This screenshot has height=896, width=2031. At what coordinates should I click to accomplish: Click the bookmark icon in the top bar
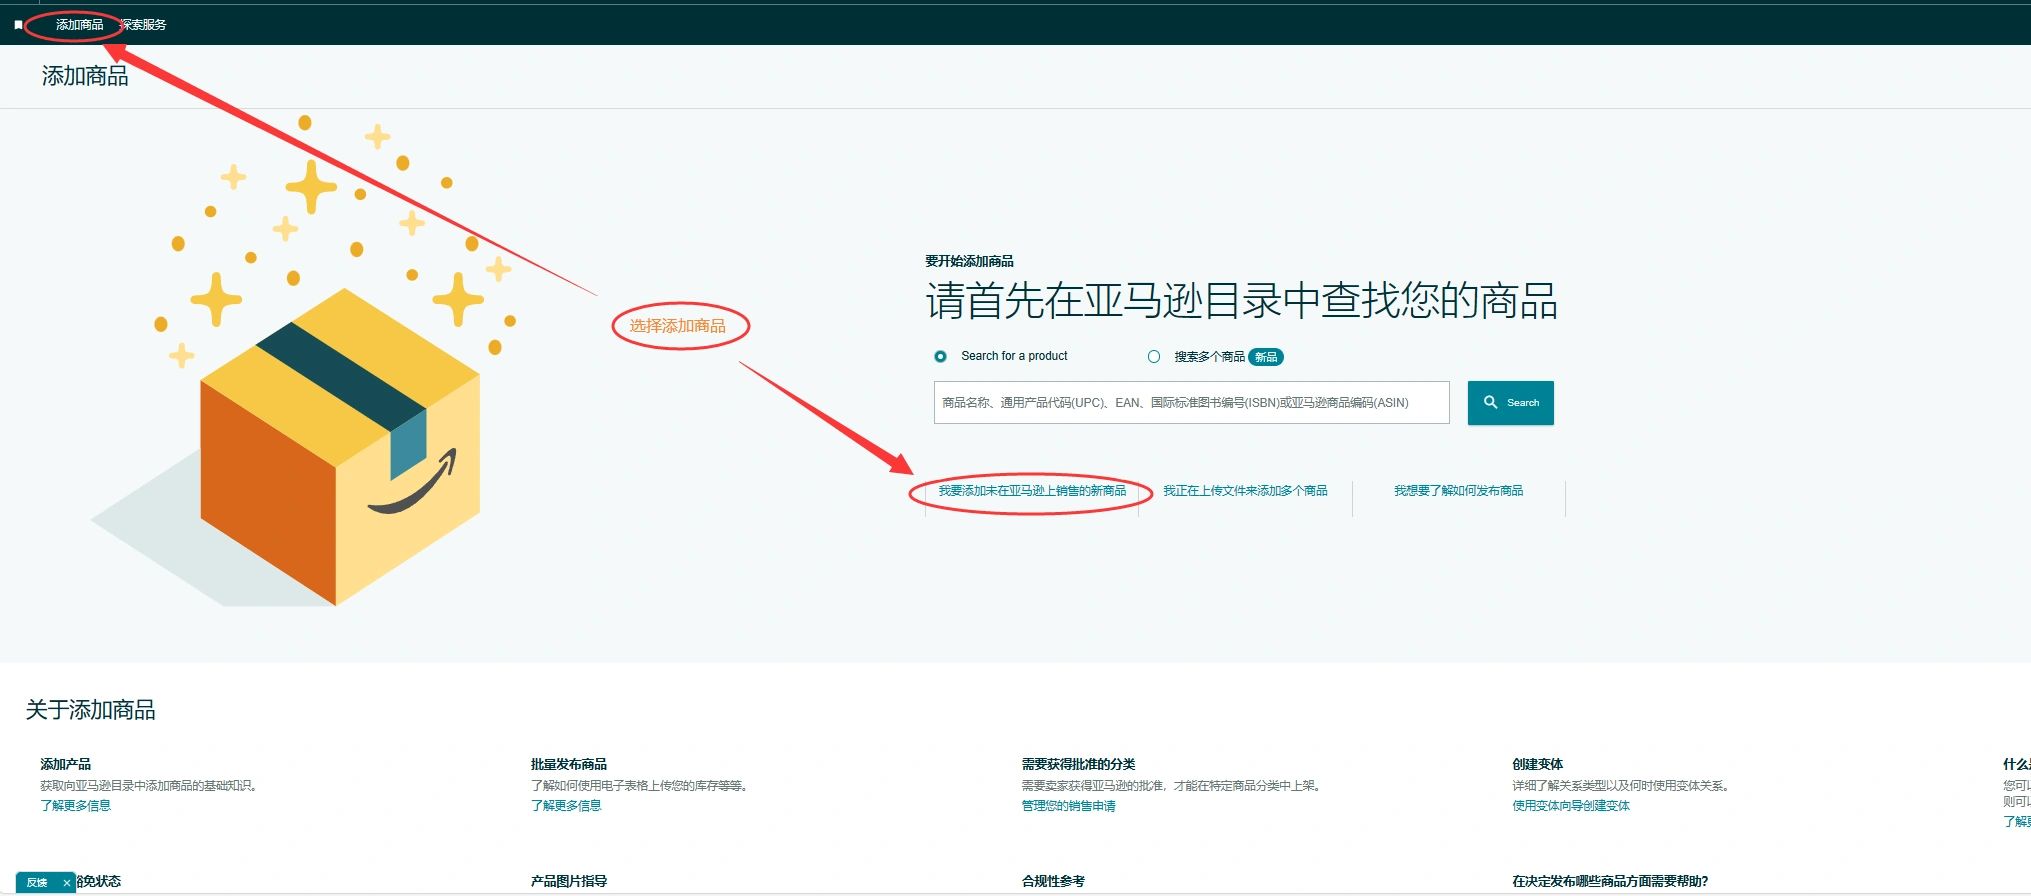tap(18, 25)
